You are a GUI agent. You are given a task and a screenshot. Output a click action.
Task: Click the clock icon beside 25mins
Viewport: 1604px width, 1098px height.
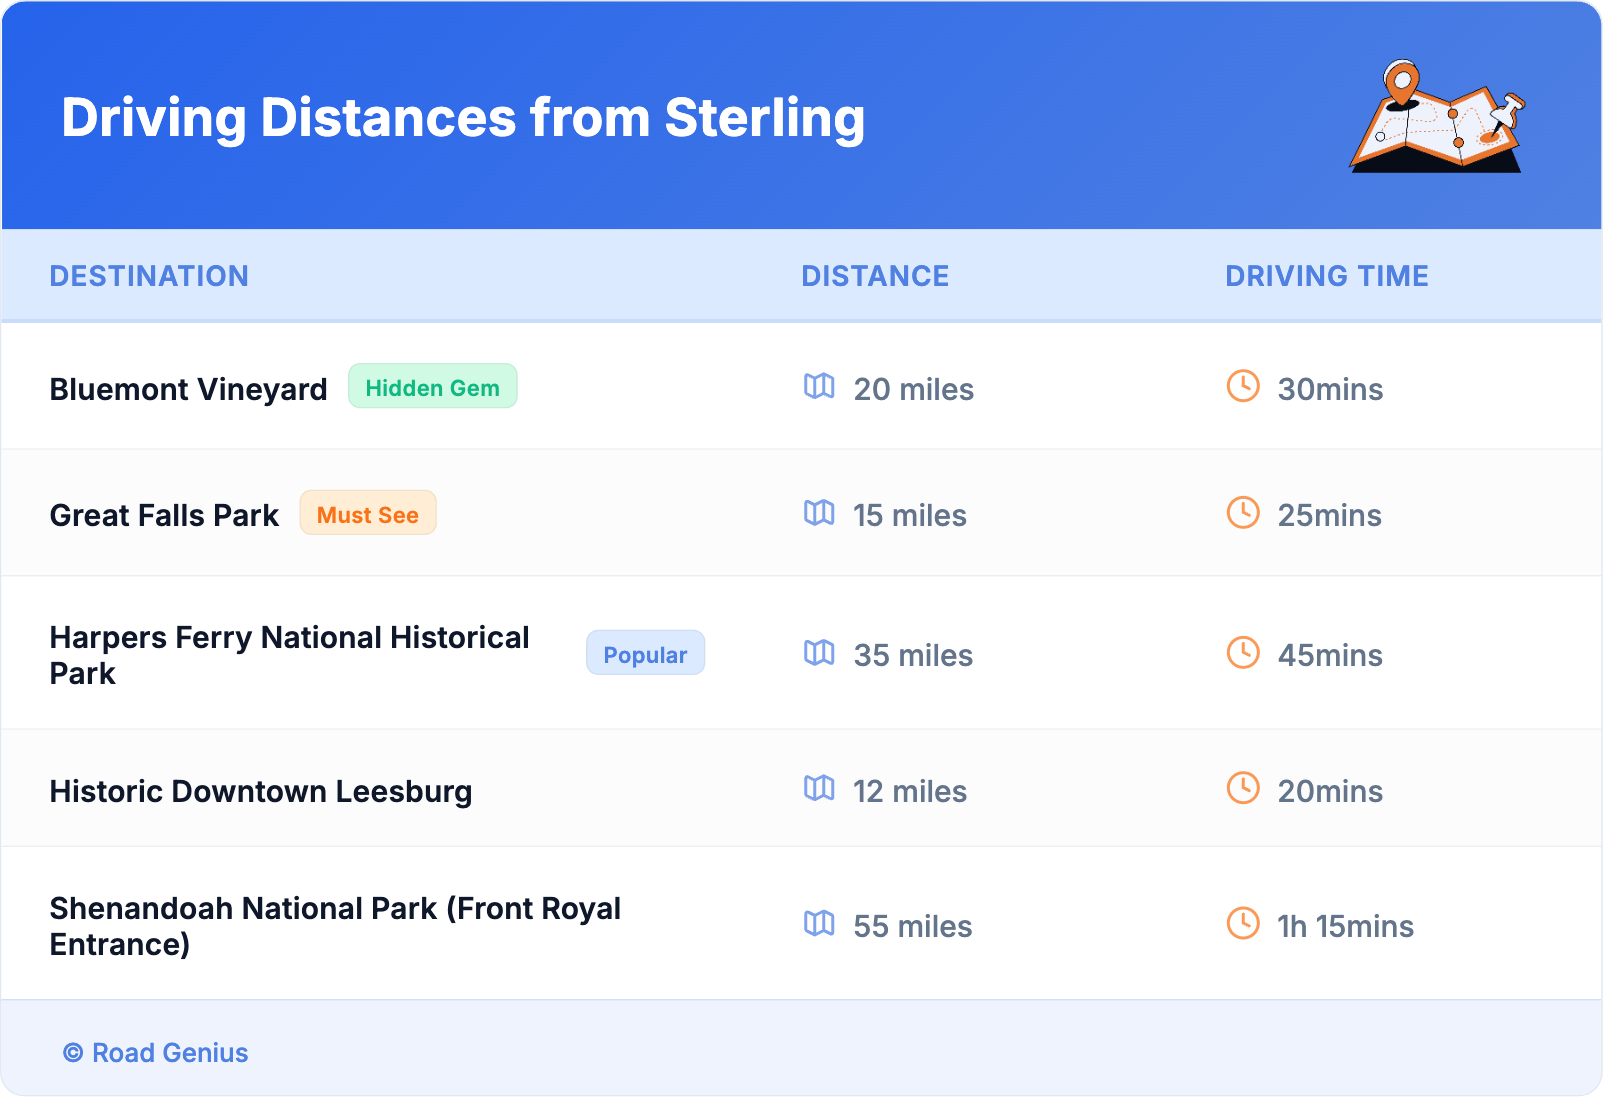[x=1243, y=513]
